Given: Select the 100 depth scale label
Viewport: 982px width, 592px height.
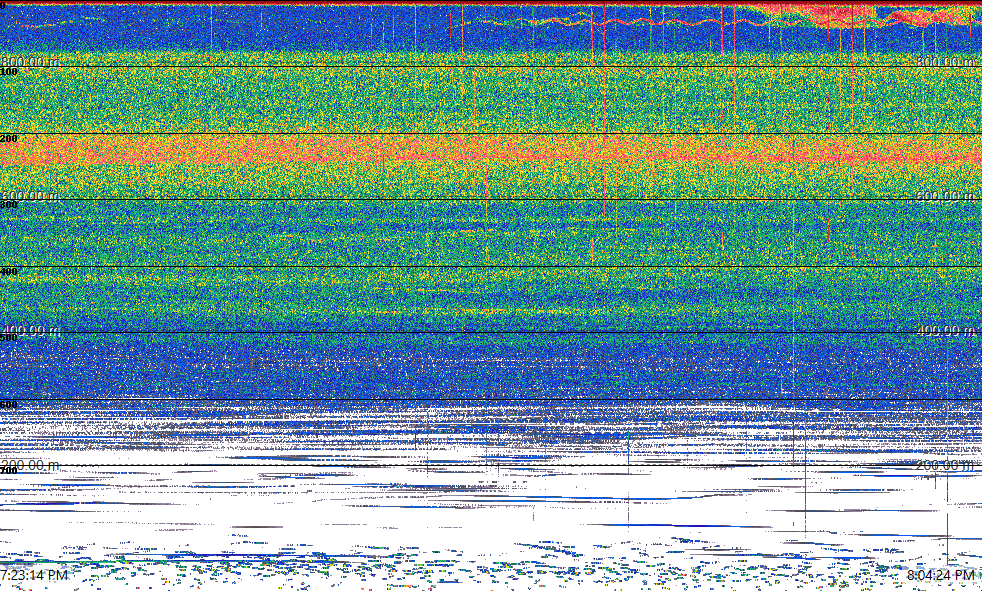Looking at the screenshot, I should (x=9, y=72).
